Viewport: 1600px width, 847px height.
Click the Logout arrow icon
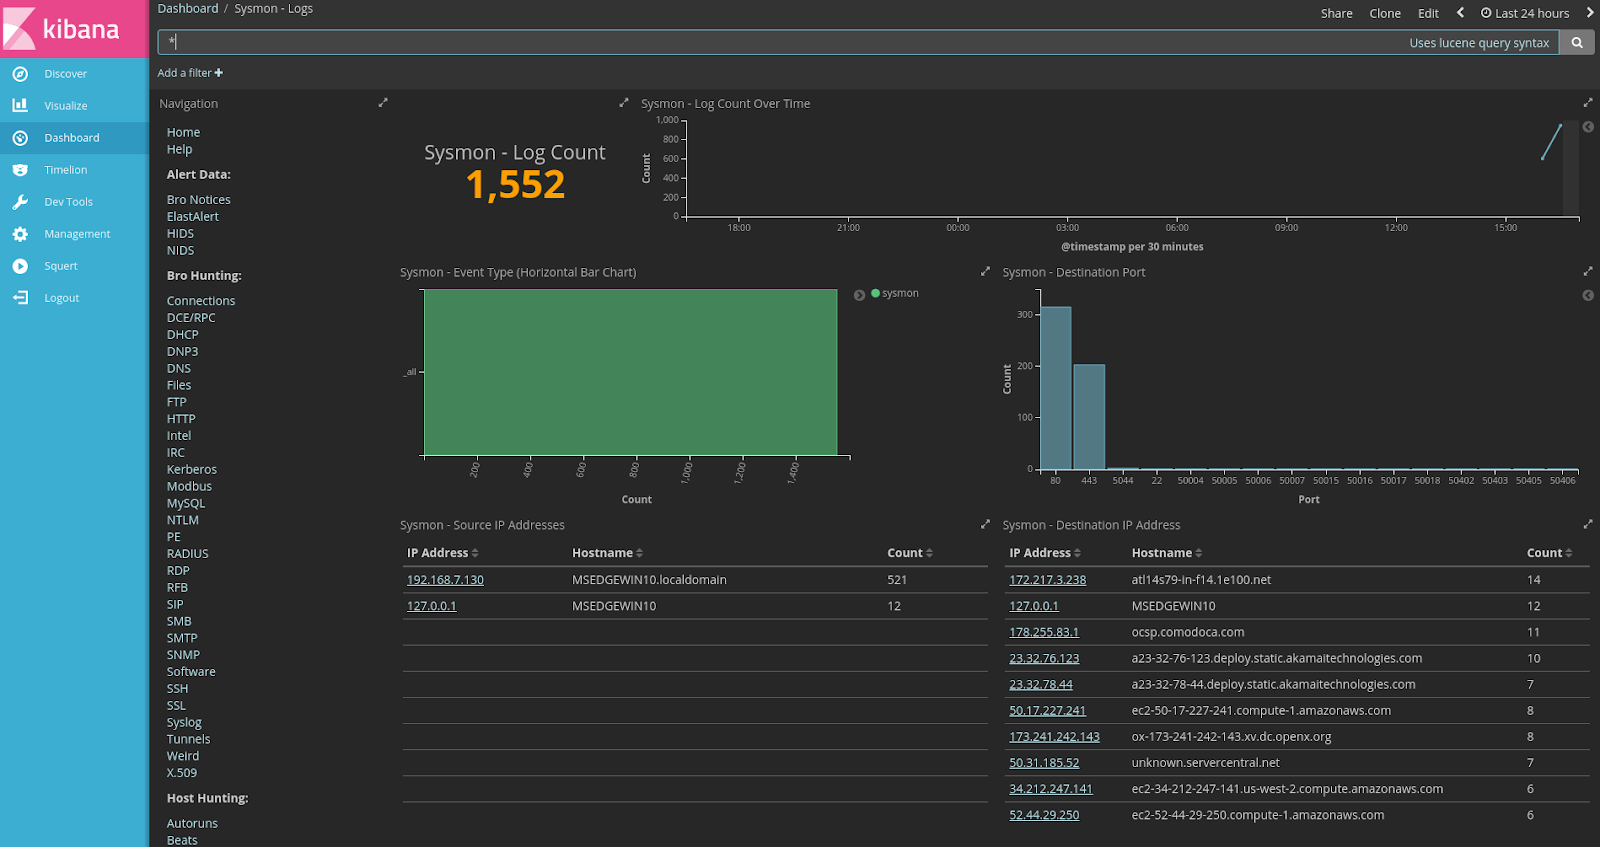tap(20, 298)
